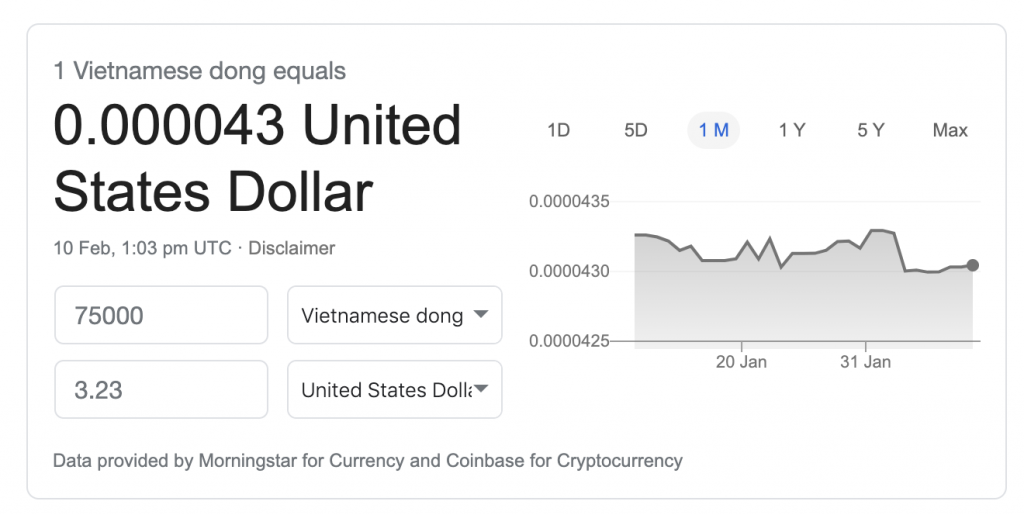Screen dimensions: 1024x515
Task: Show the 1 Y exchange rate history
Action: pyautogui.click(x=792, y=130)
